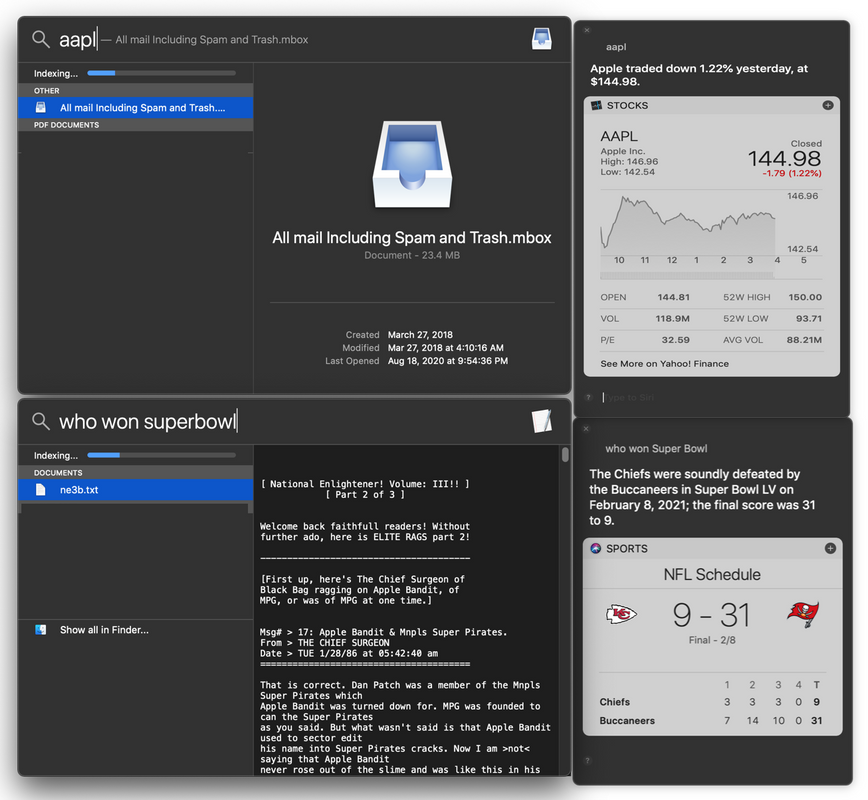Click the VOL value 118.9M
868x800 pixels.
click(x=673, y=318)
